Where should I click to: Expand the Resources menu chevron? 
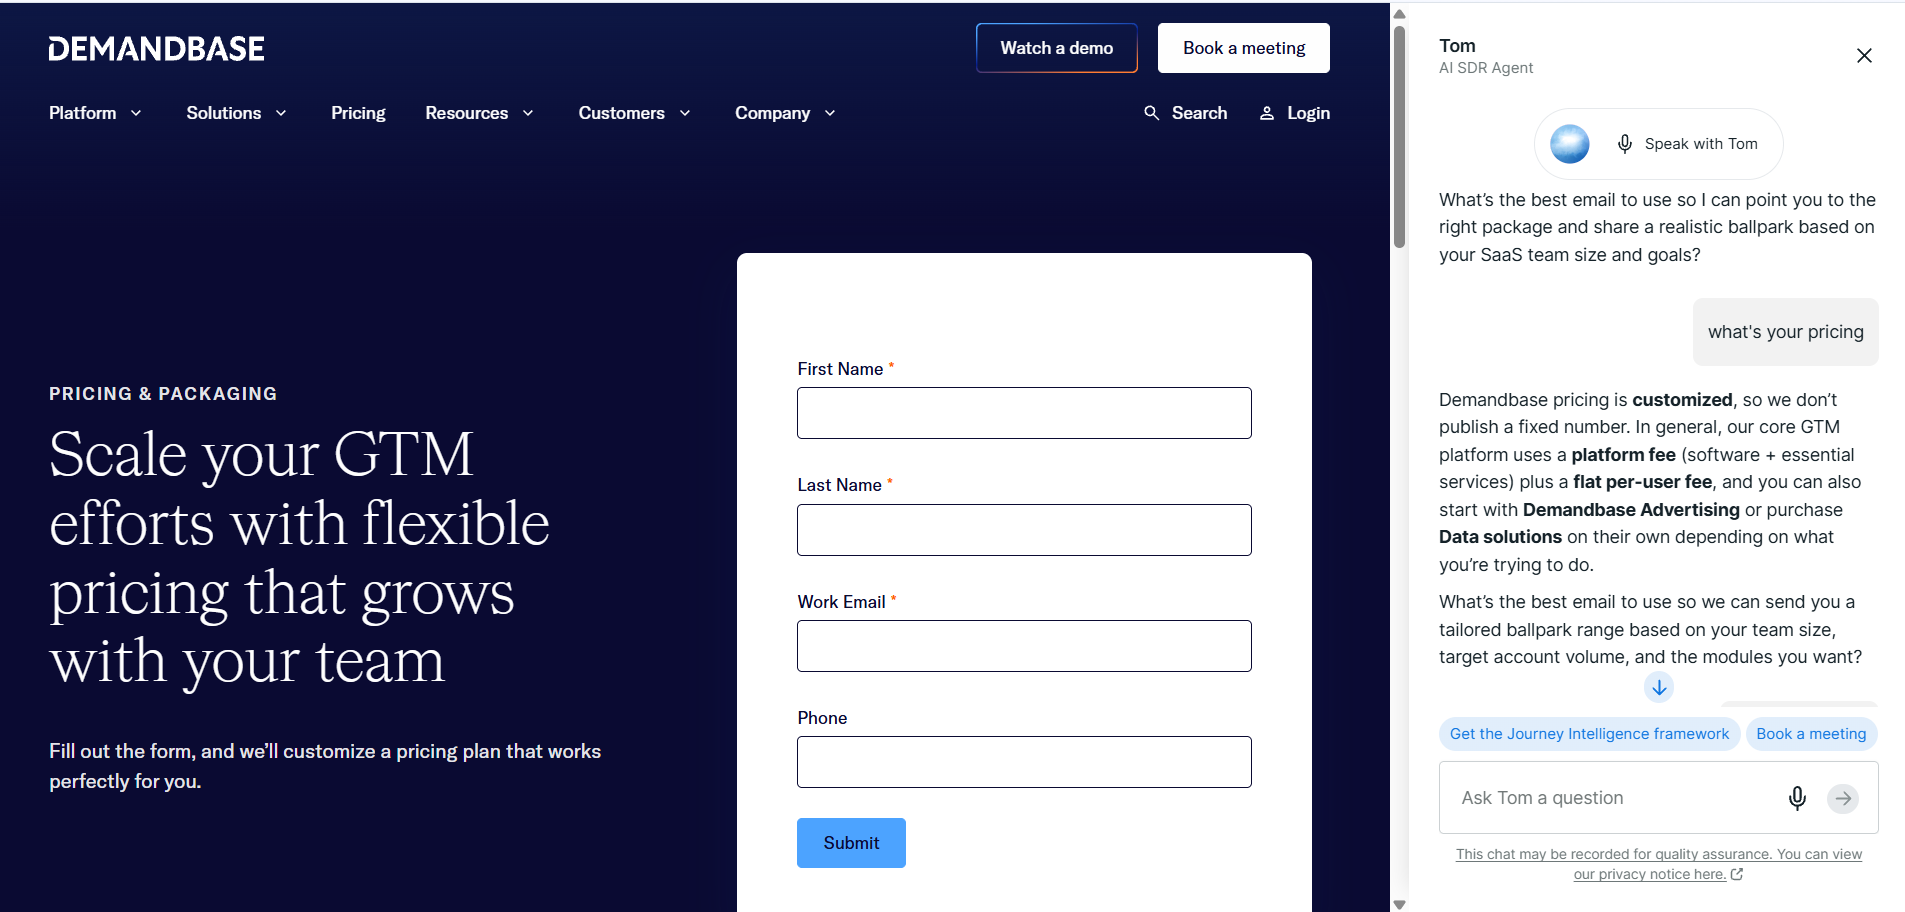[528, 113]
